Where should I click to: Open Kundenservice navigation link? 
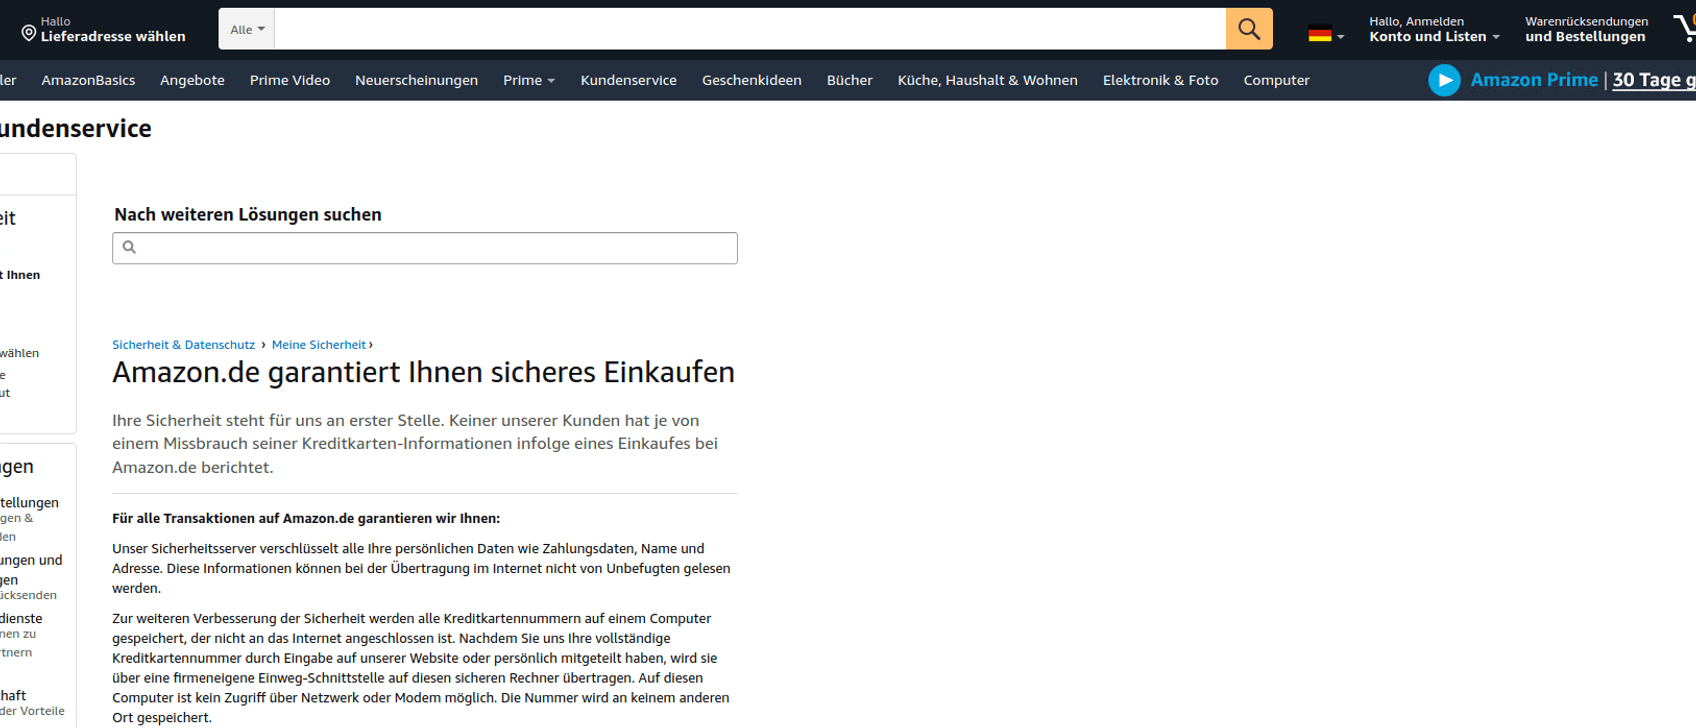coord(628,80)
